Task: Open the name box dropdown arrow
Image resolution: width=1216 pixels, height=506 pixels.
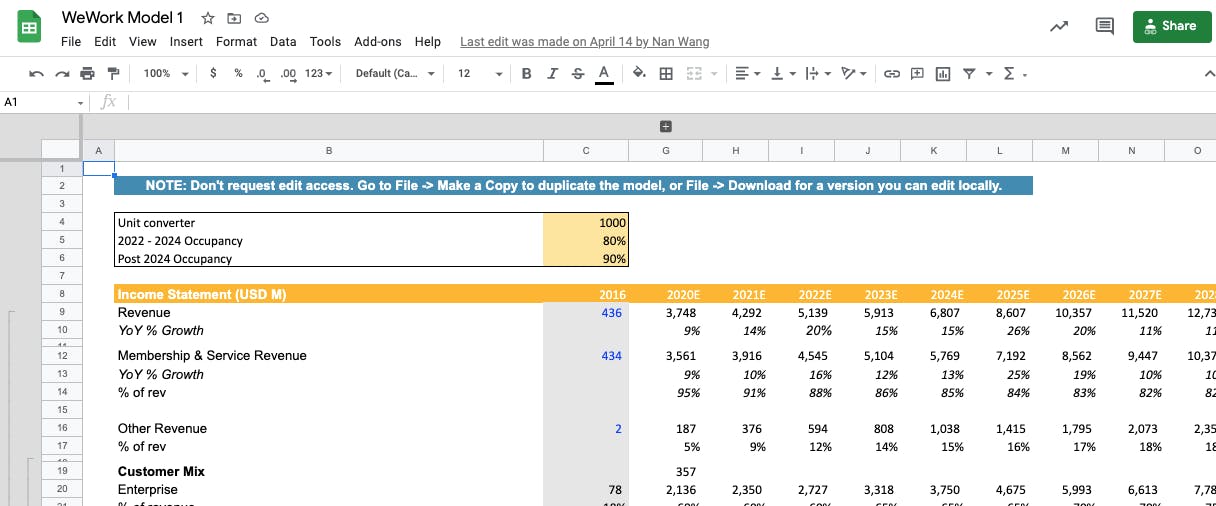Action: click(x=81, y=102)
